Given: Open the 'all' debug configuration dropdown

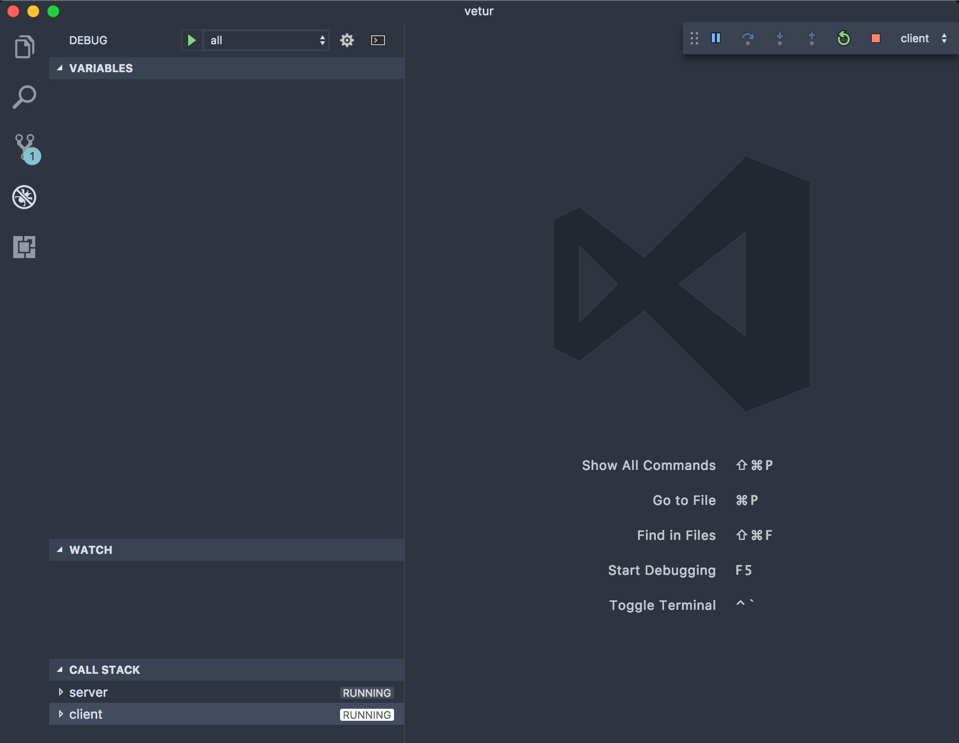Looking at the screenshot, I should pyautogui.click(x=266, y=40).
